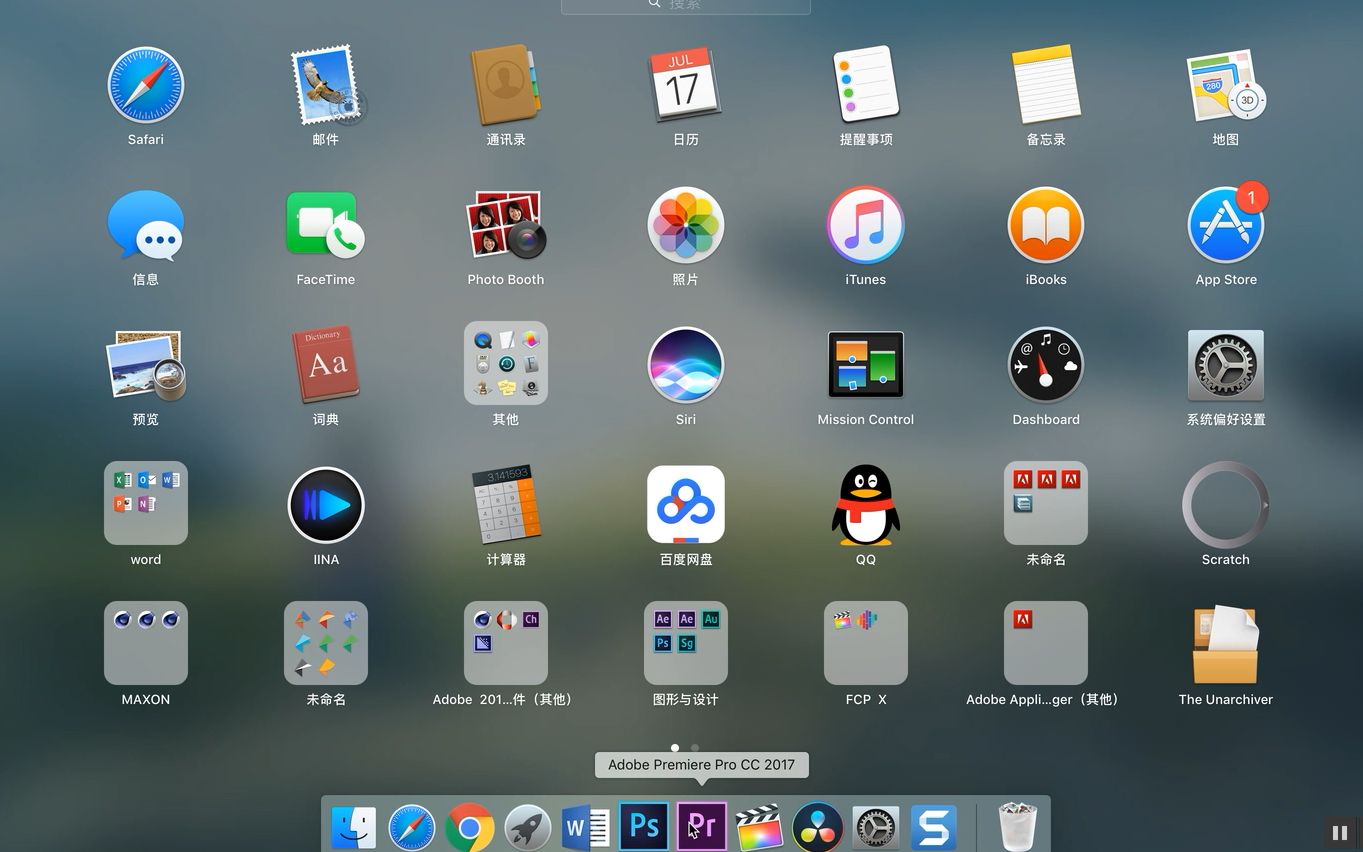Select first Launchpad page dot

(x=675, y=747)
